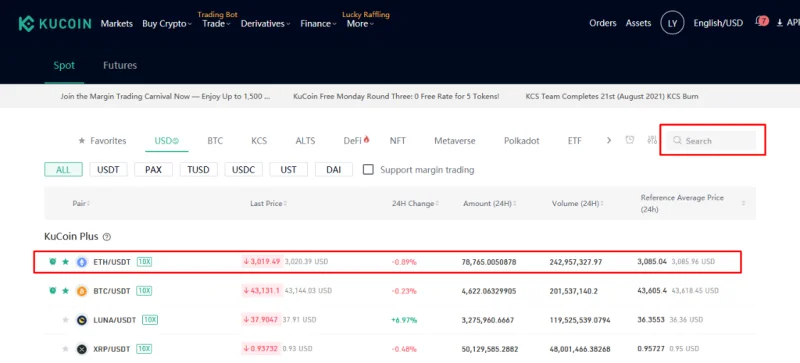Select the ETF category tab
Image resolution: width=800 pixels, height=363 pixels.
coord(574,141)
